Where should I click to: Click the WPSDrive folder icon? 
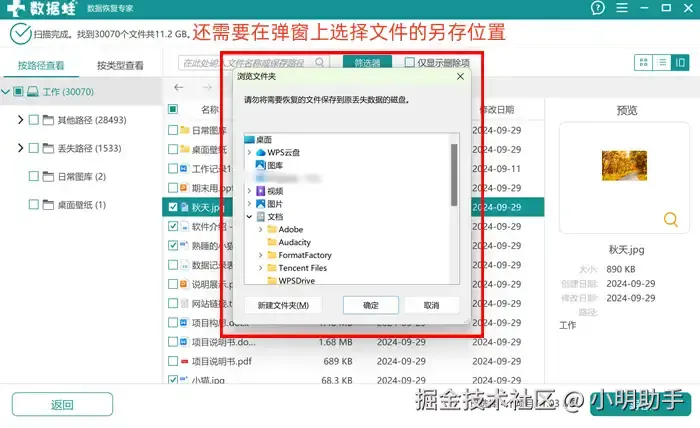pos(272,281)
